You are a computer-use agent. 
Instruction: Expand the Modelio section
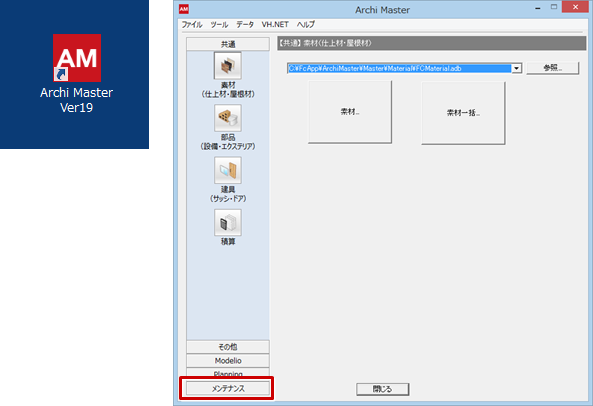point(228,361)
